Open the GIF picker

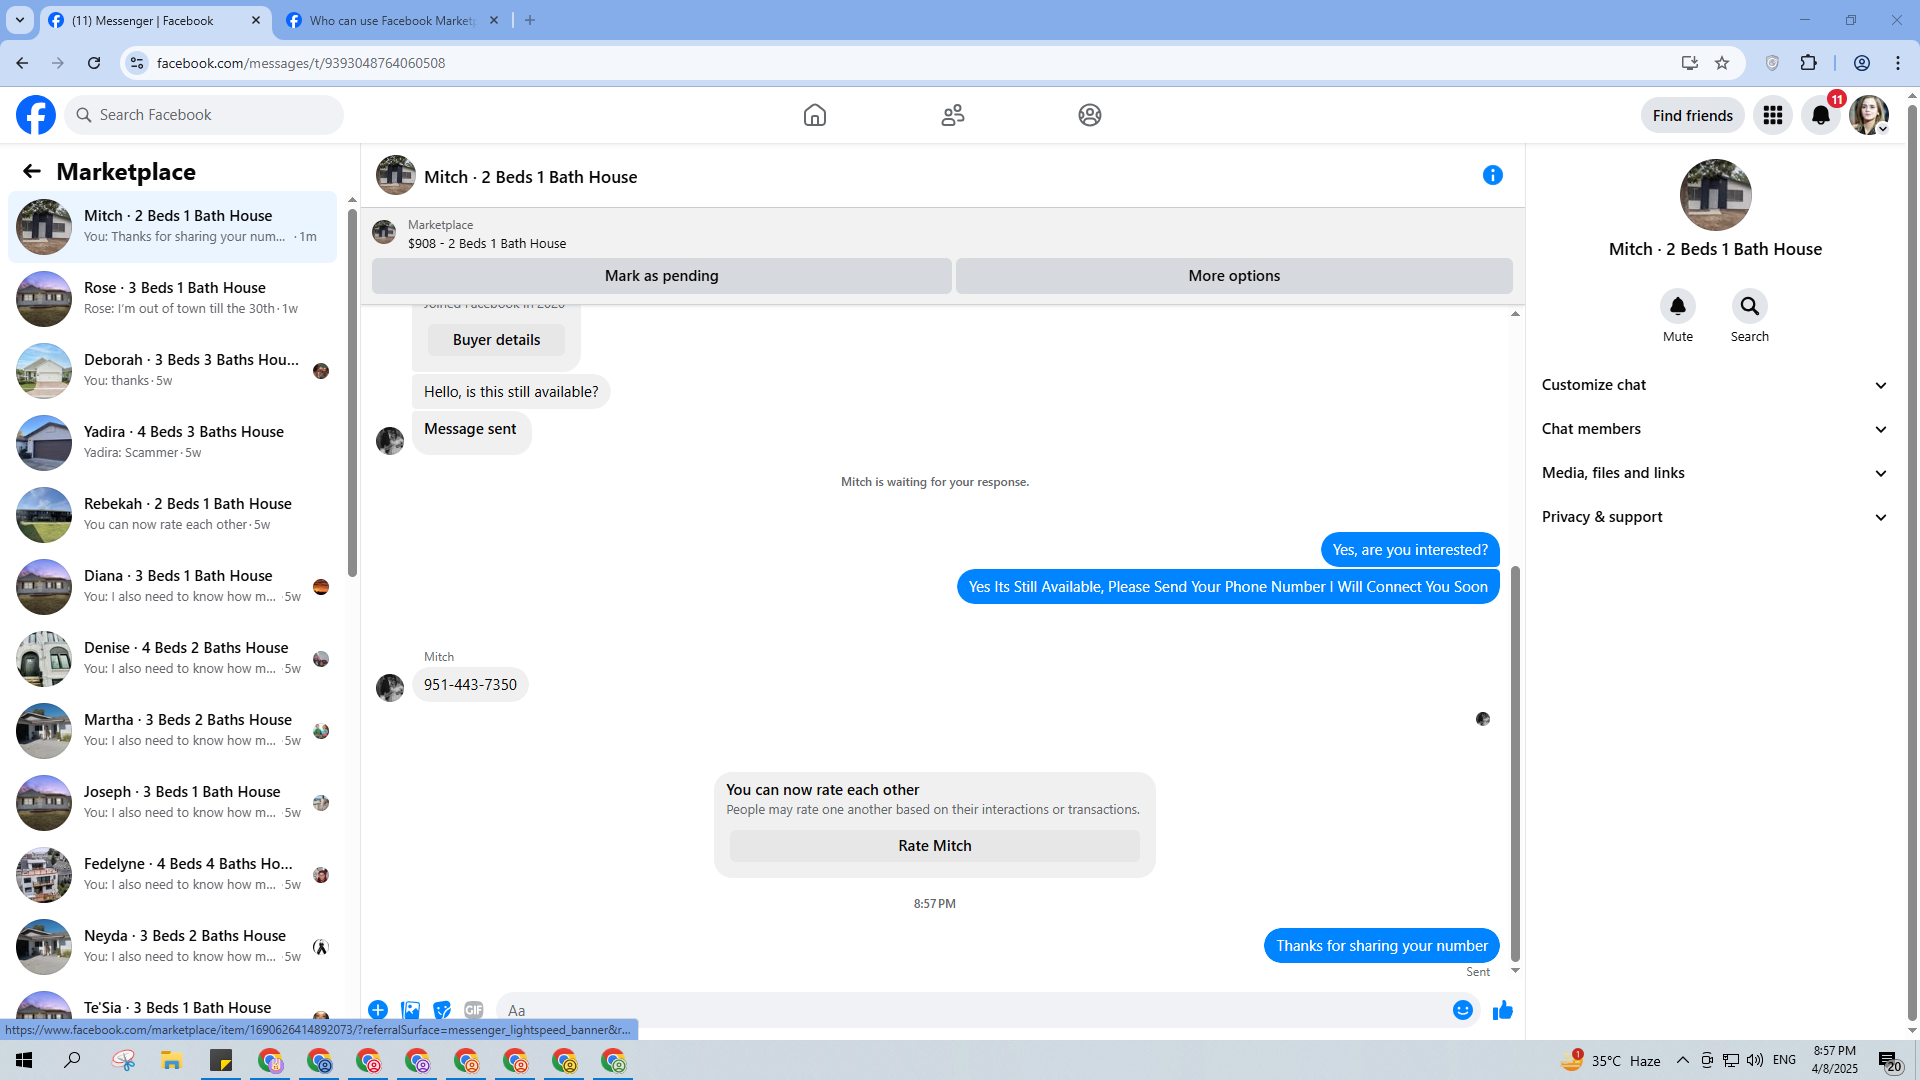473,1010
